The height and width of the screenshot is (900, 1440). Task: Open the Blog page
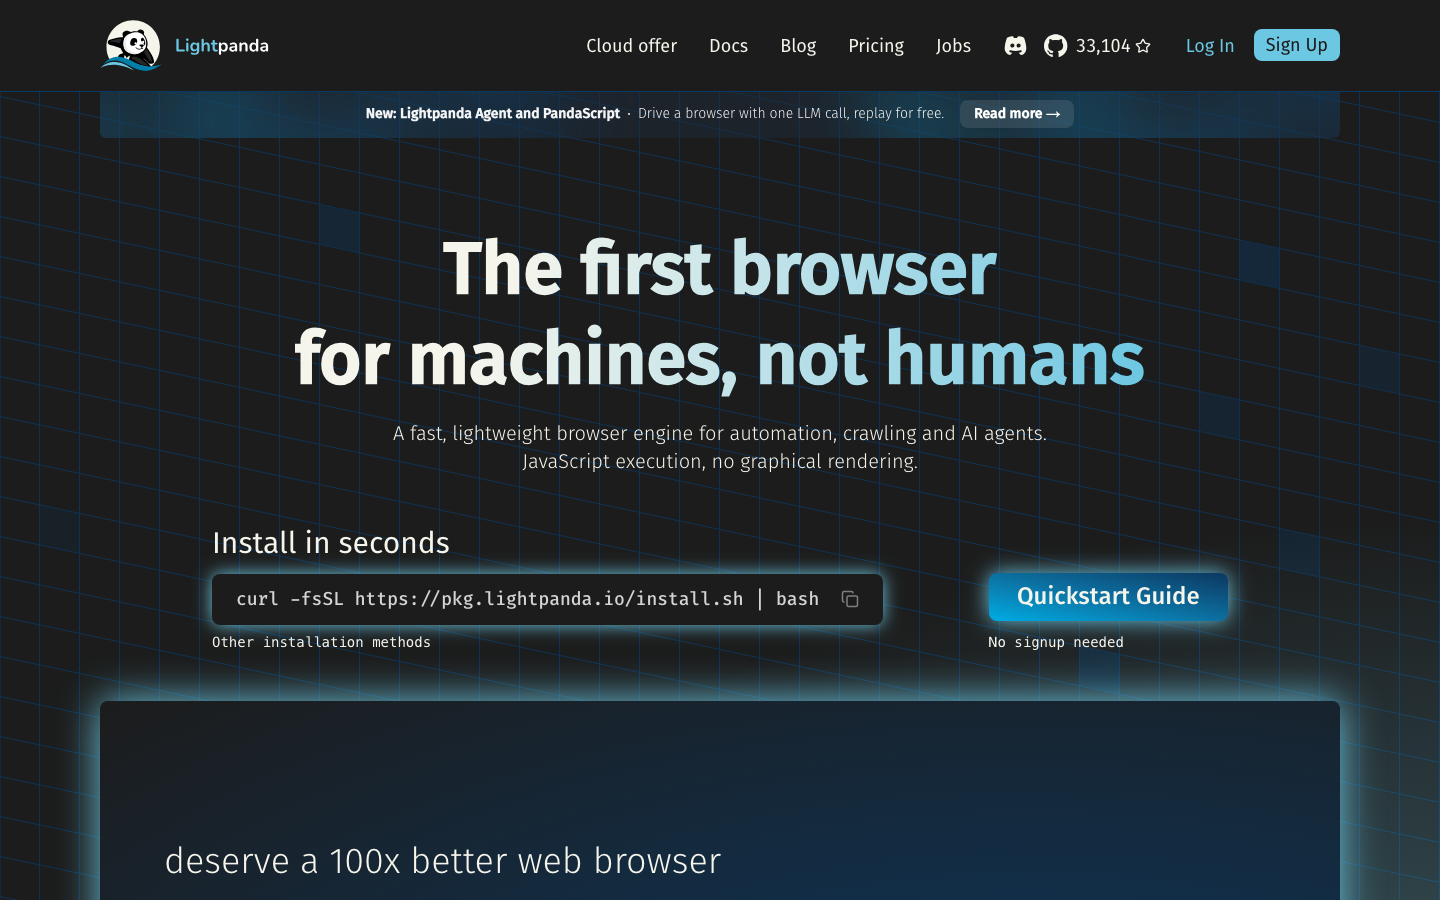[x=798, y=46]
